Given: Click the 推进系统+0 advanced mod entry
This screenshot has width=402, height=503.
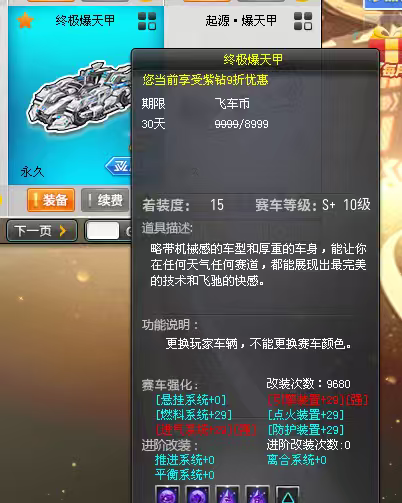Looking at the screenshot, I should point(185,460).
